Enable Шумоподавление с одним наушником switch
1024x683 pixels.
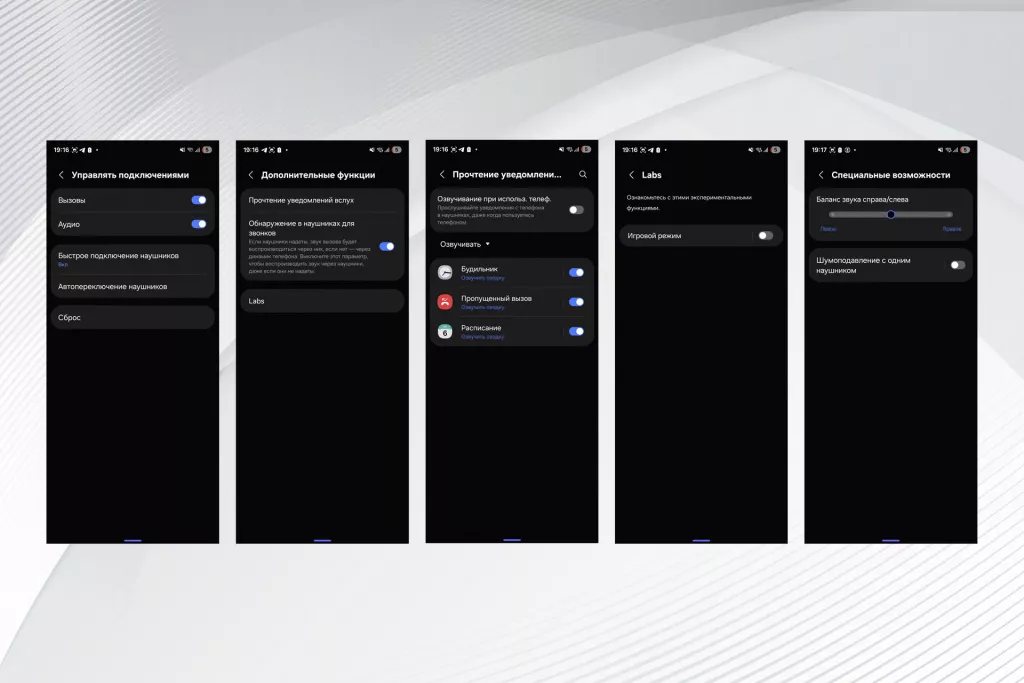click(x=957, y=265)
